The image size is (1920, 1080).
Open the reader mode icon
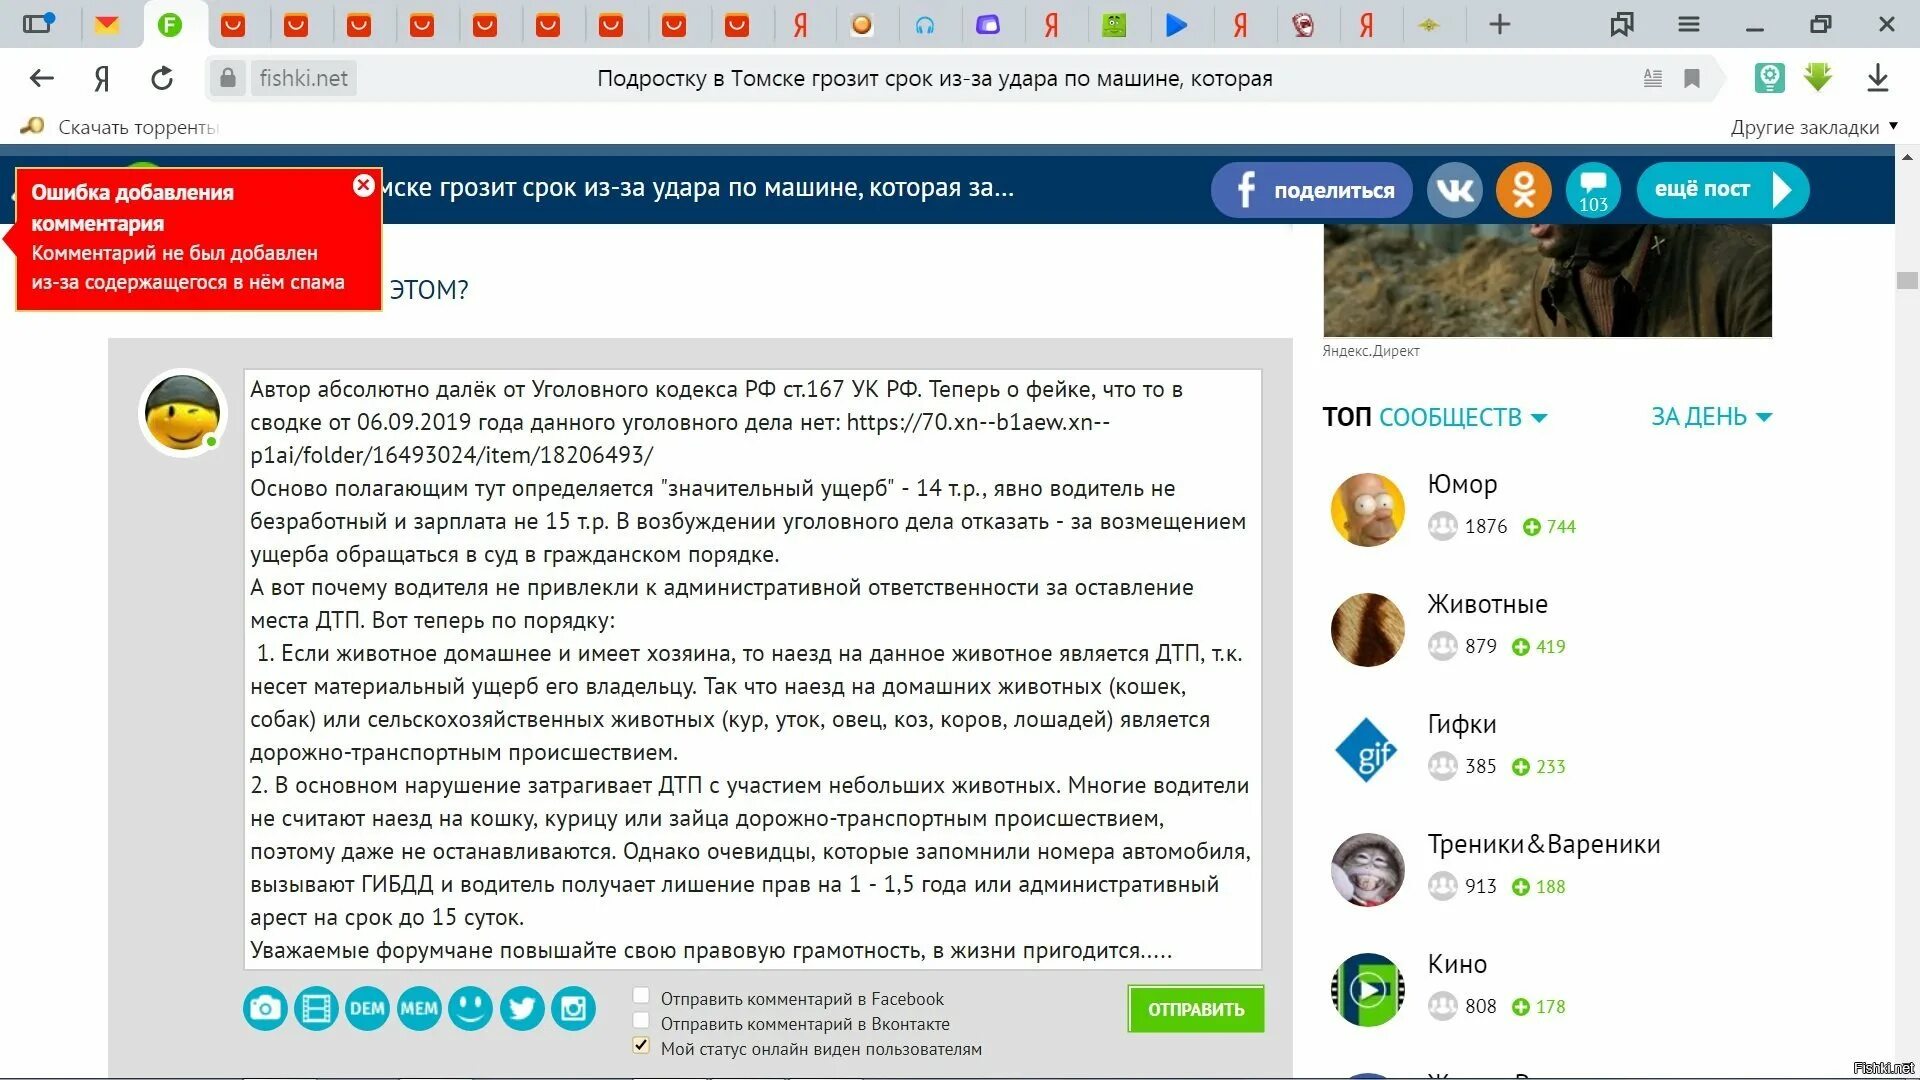1652,78
